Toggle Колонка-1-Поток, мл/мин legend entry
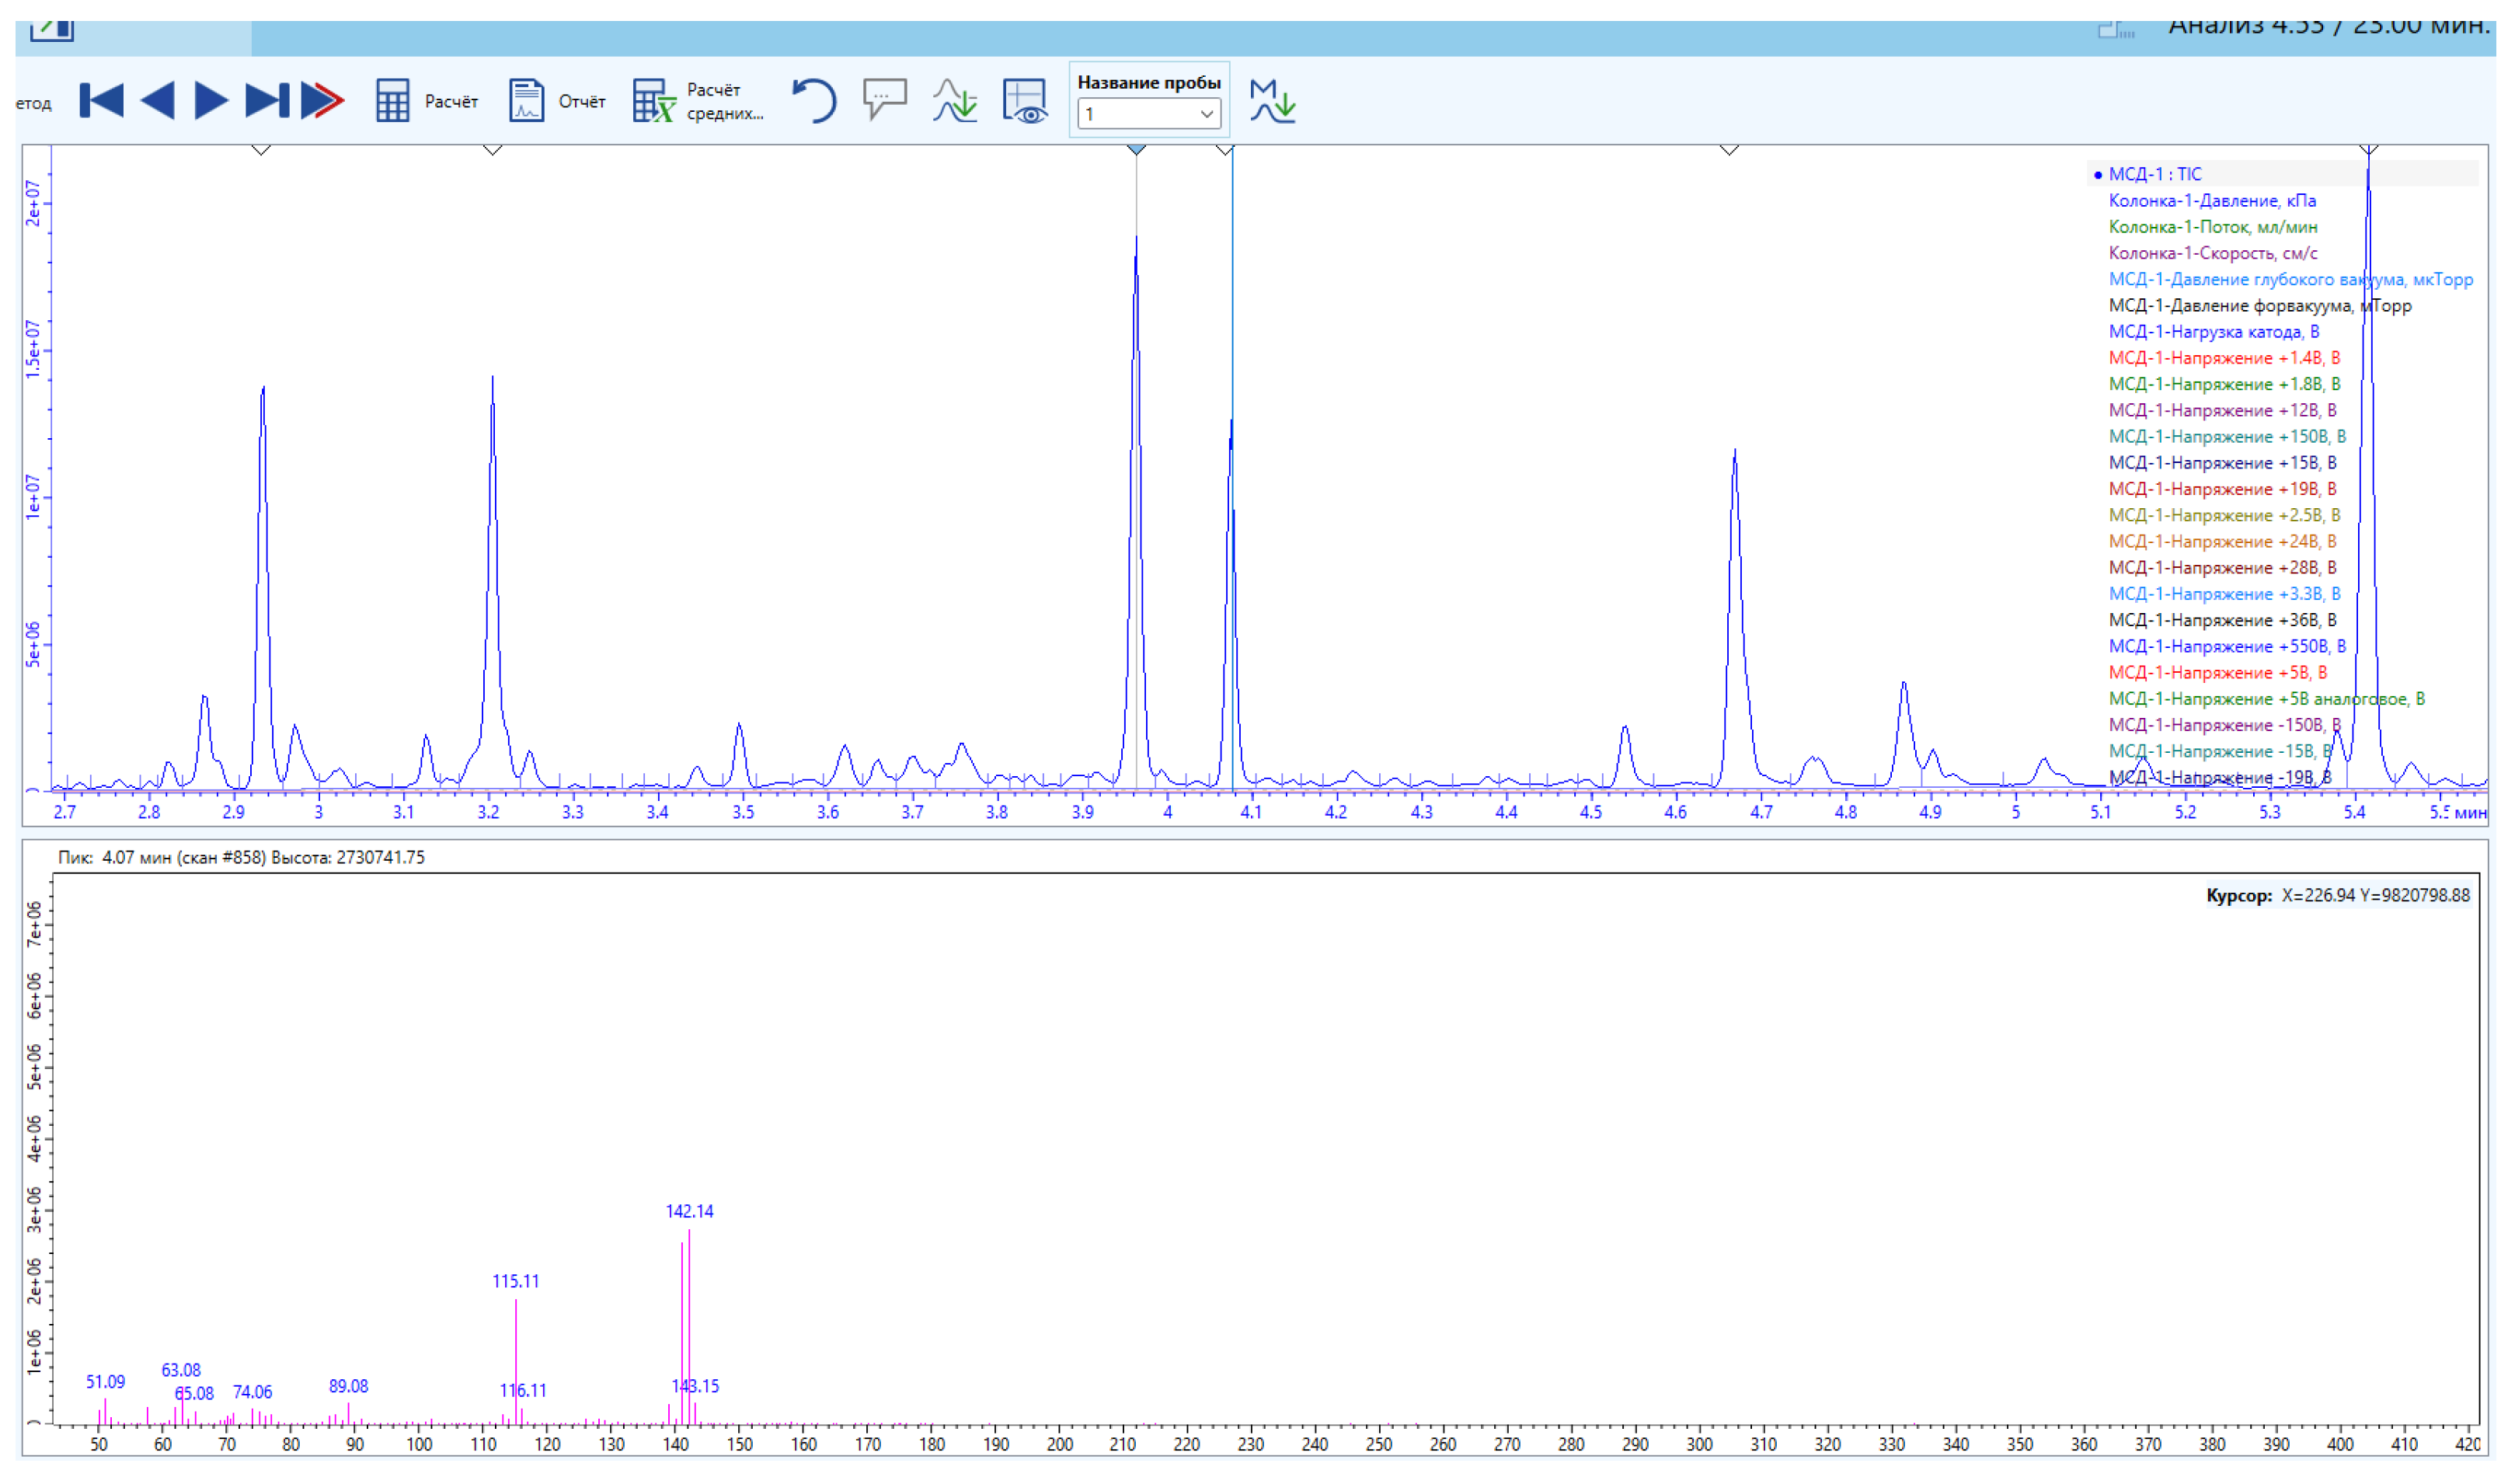This screenshot has width=2508, height=1484. [x=2212, y=227]
